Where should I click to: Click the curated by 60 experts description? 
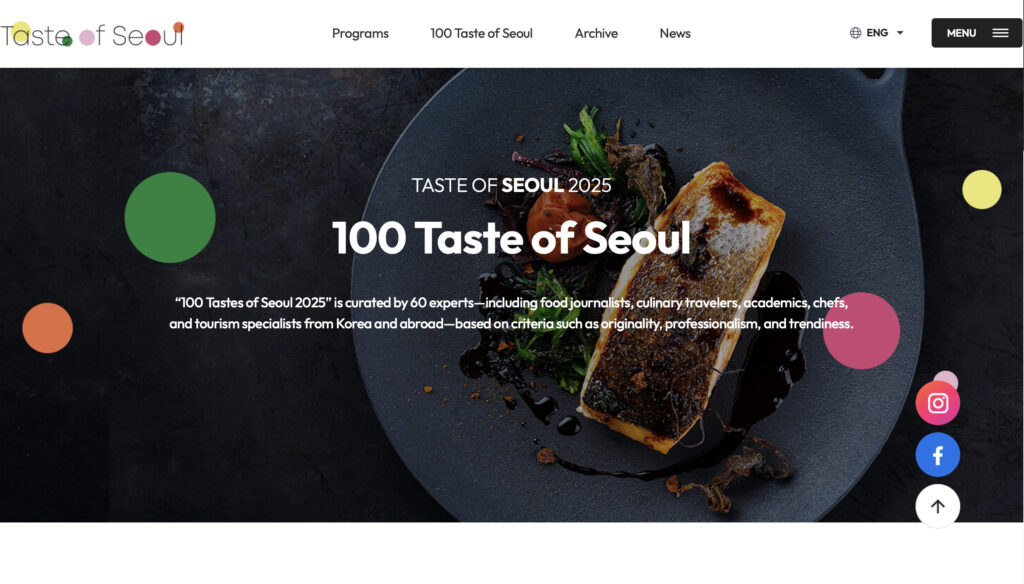tap(511, 313)
